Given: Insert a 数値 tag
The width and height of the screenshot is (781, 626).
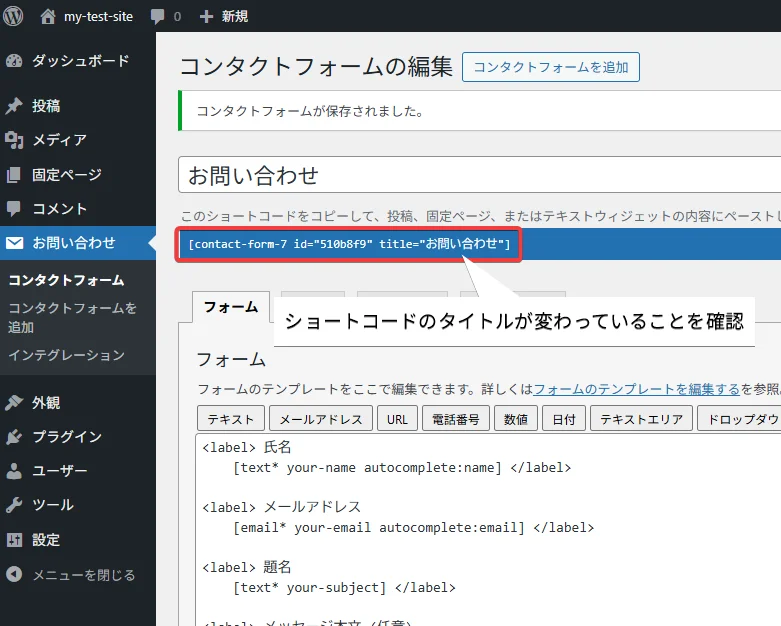Looking at the screenshot, I should pyautogui.click(x=516, y=419).
